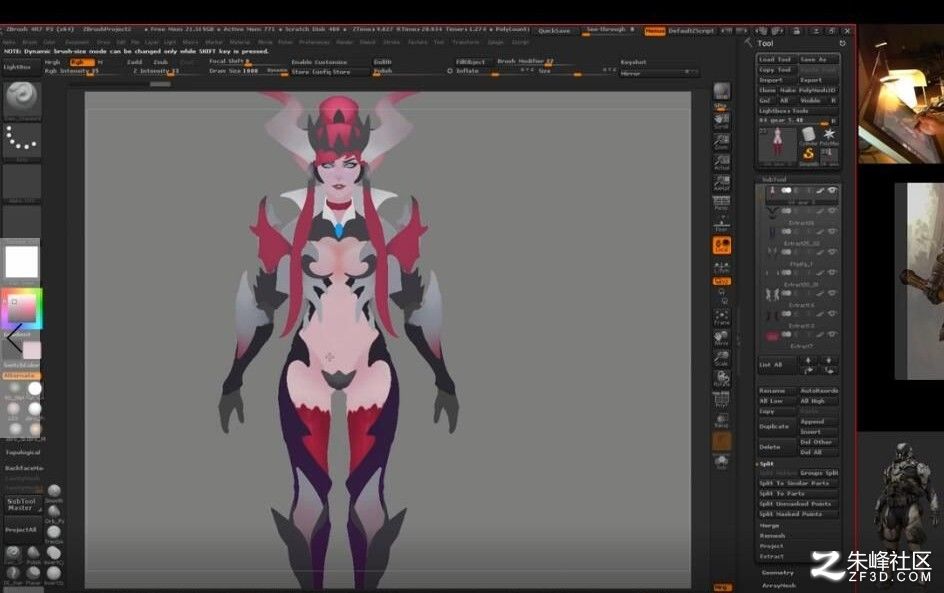The width and height of the screenshot is (944, 593).
Task: Click the Solo icon on right shelf
Action: (721, 462)
